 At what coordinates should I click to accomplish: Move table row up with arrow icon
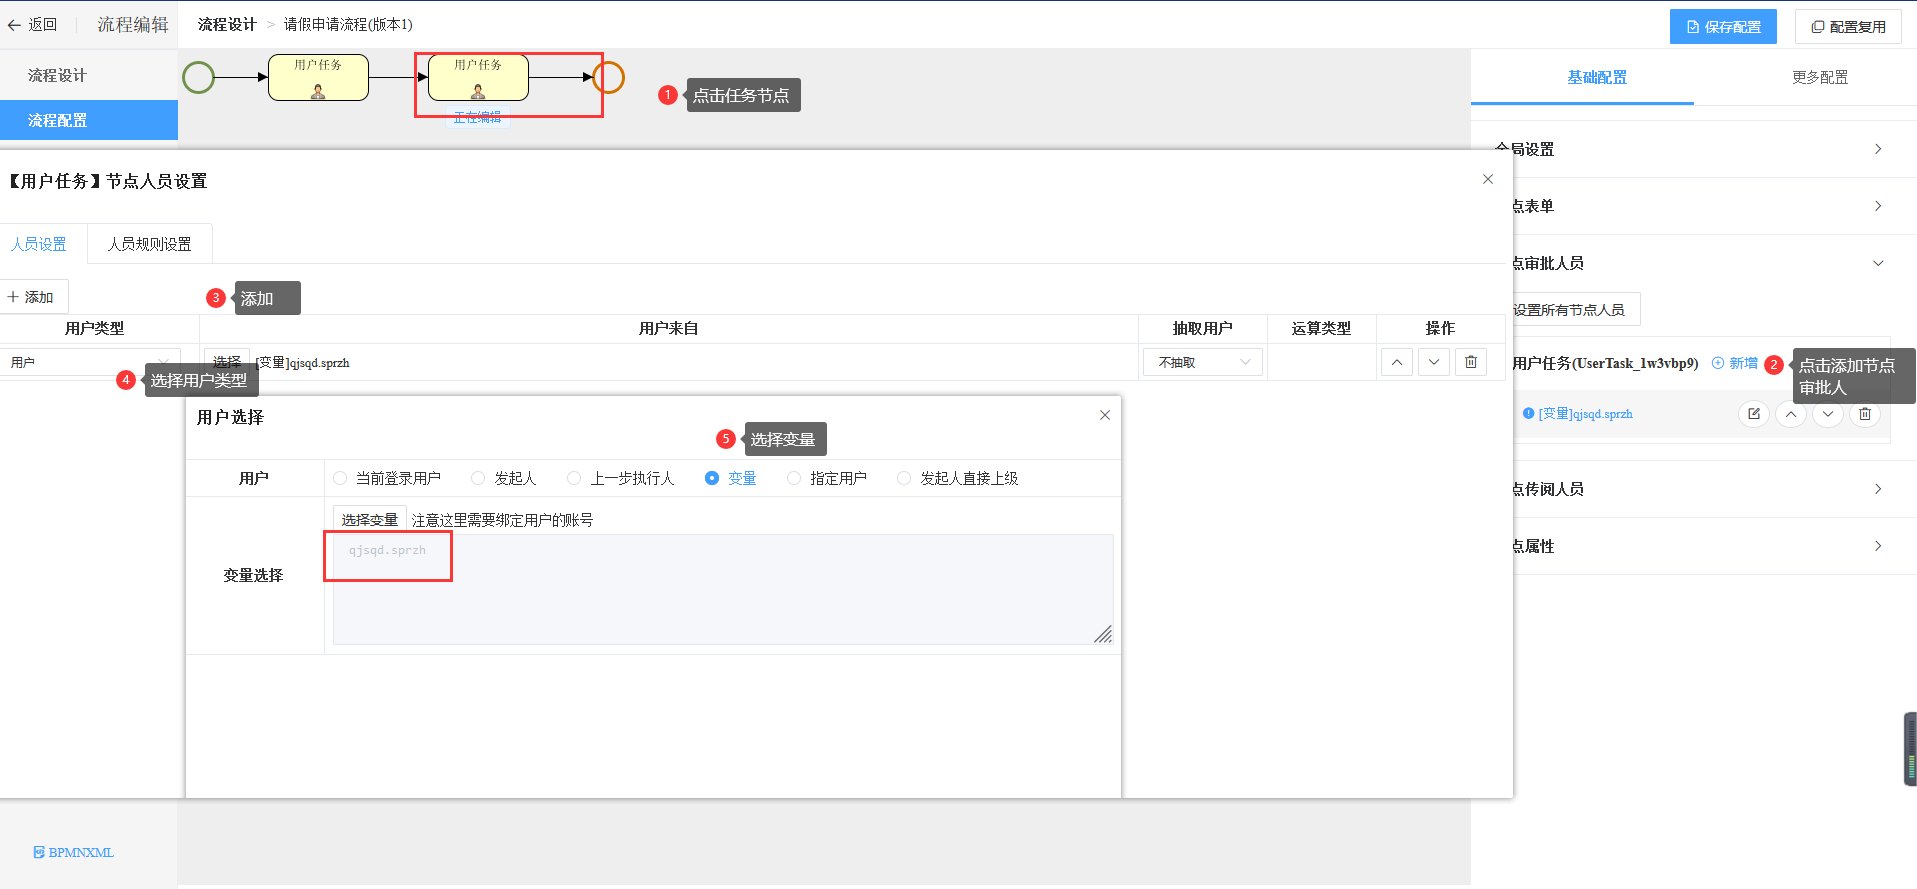coord(1396,362)
